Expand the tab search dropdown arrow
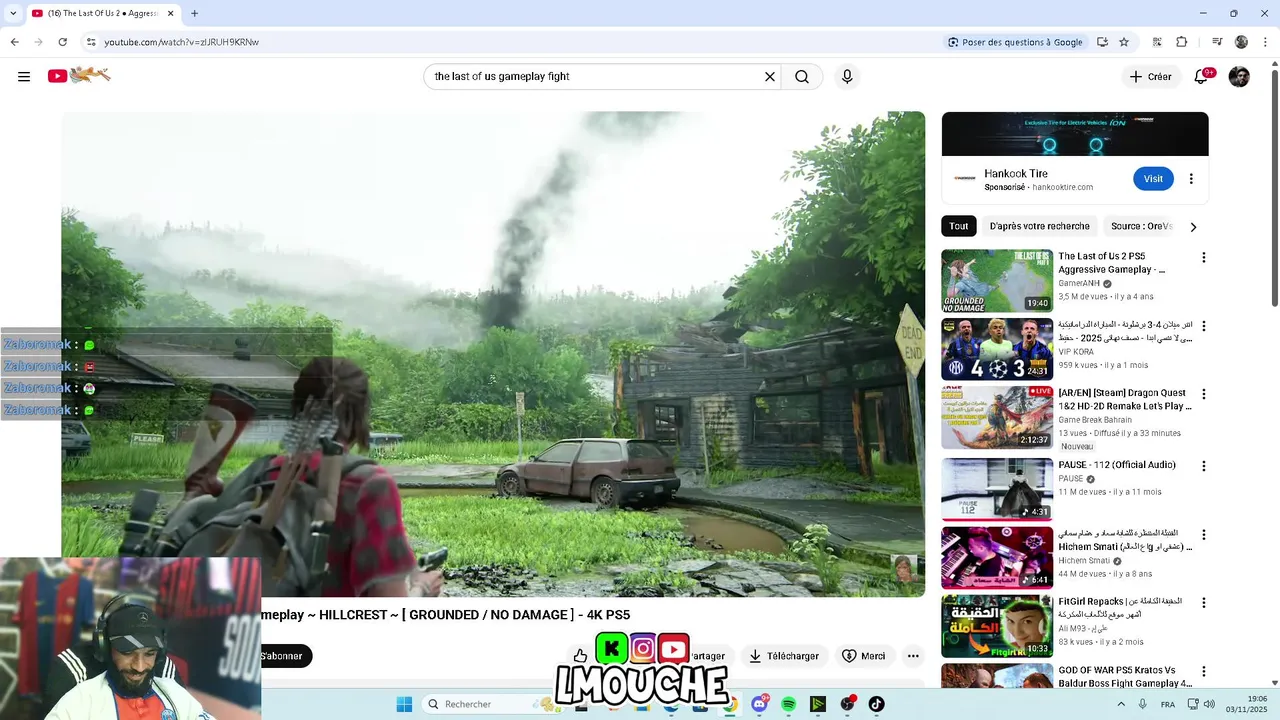 pyautogui.click(x=13, y=13)
